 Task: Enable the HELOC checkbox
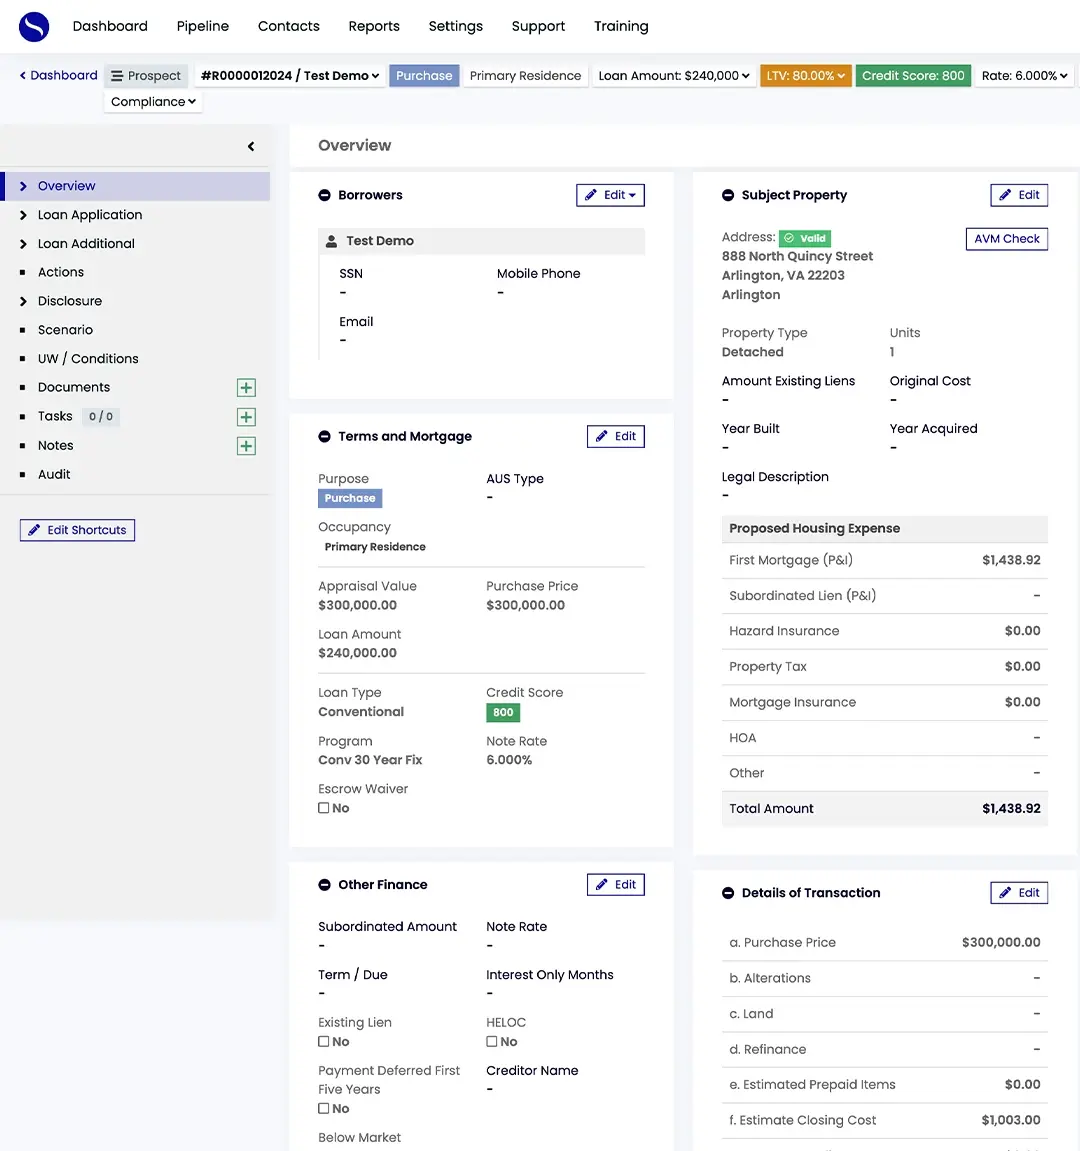492,1042
